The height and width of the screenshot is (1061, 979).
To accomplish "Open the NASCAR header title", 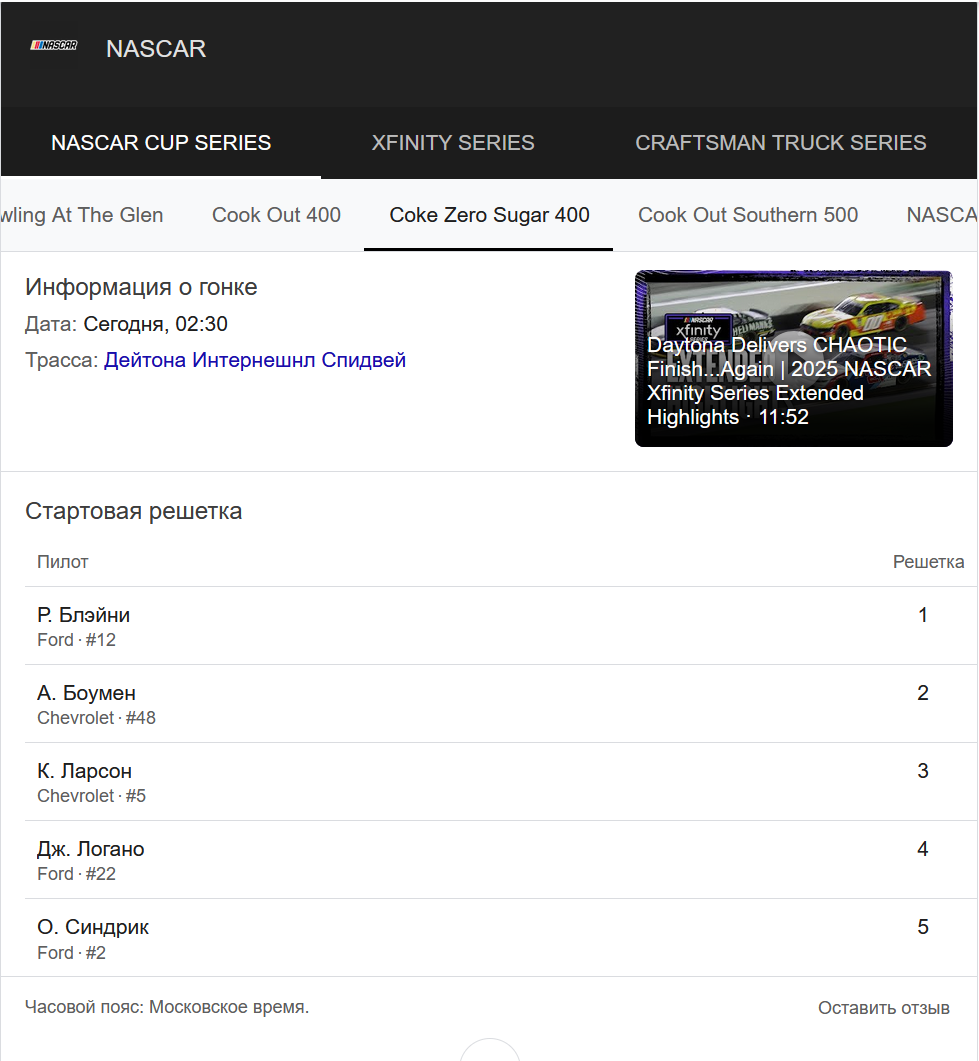I will pos(156,49).
